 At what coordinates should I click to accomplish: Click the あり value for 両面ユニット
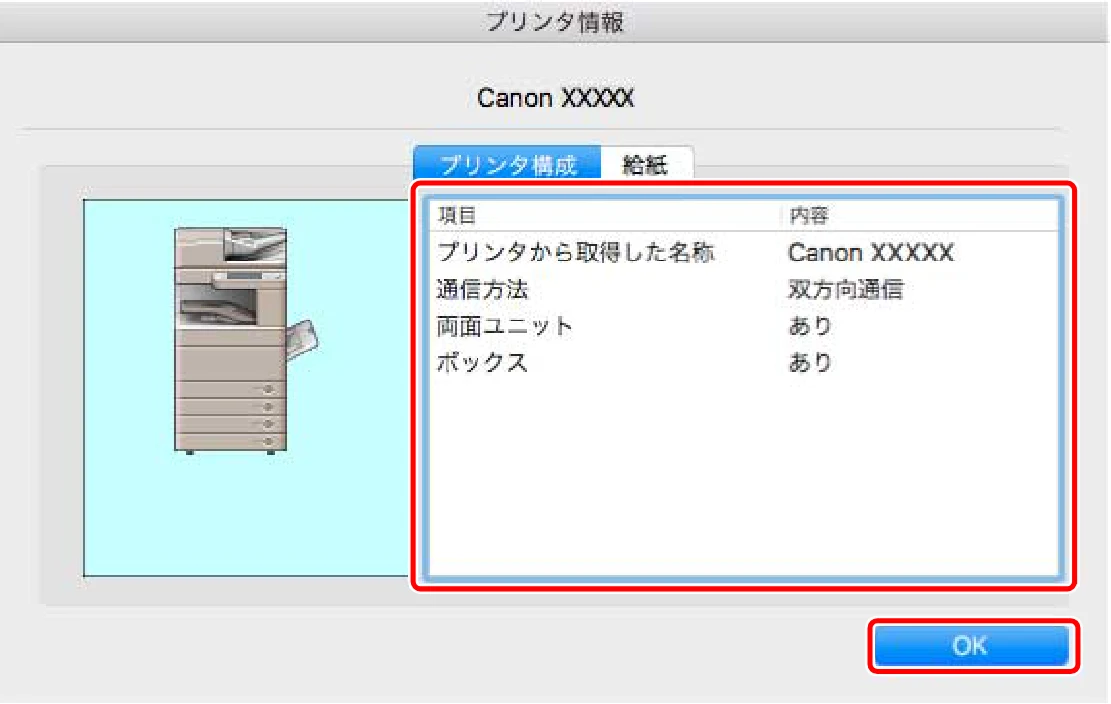[810, 326]
